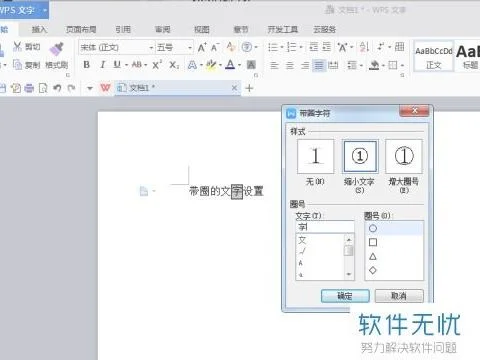Expand bulleted list dropdown arrow
This screenshot has height=360, width=480.
tap(282, 47)
